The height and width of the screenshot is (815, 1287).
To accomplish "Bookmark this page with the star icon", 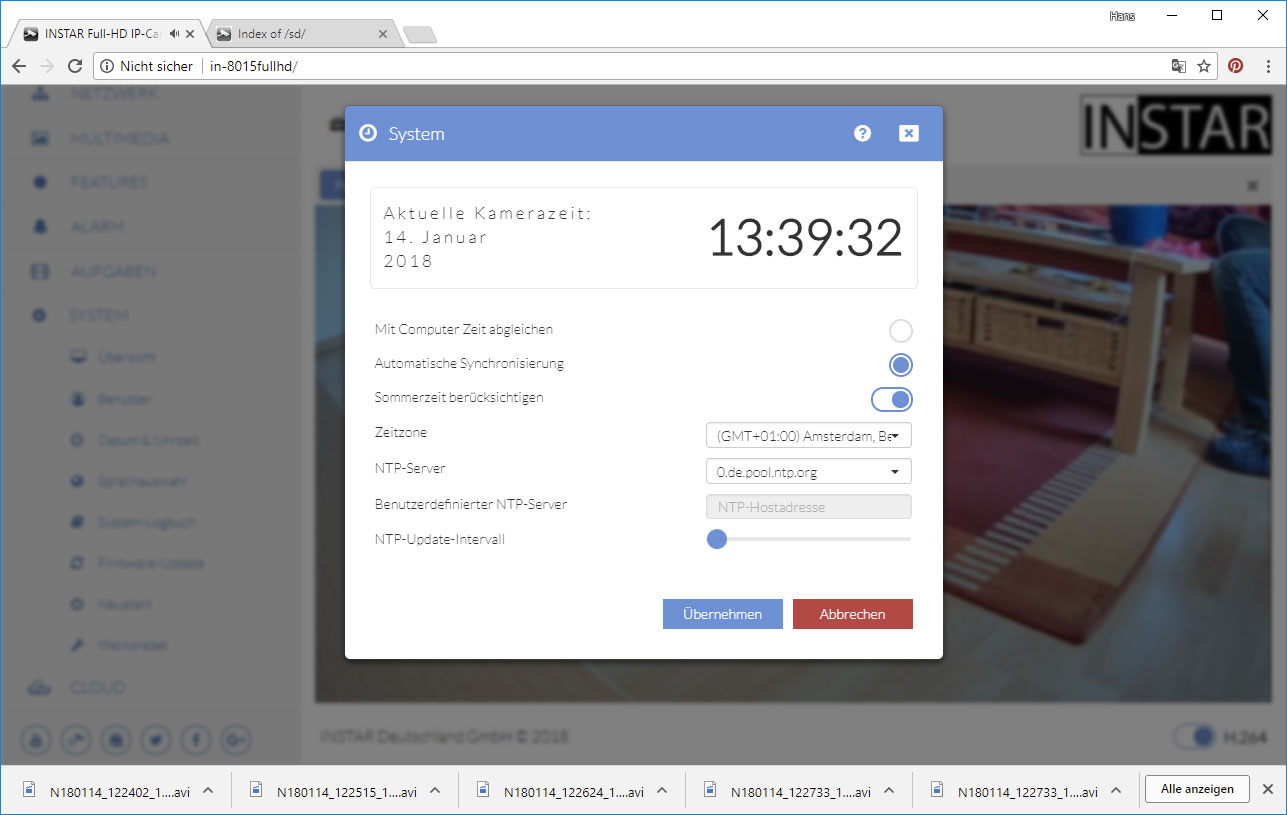I will coord(1204,66).
